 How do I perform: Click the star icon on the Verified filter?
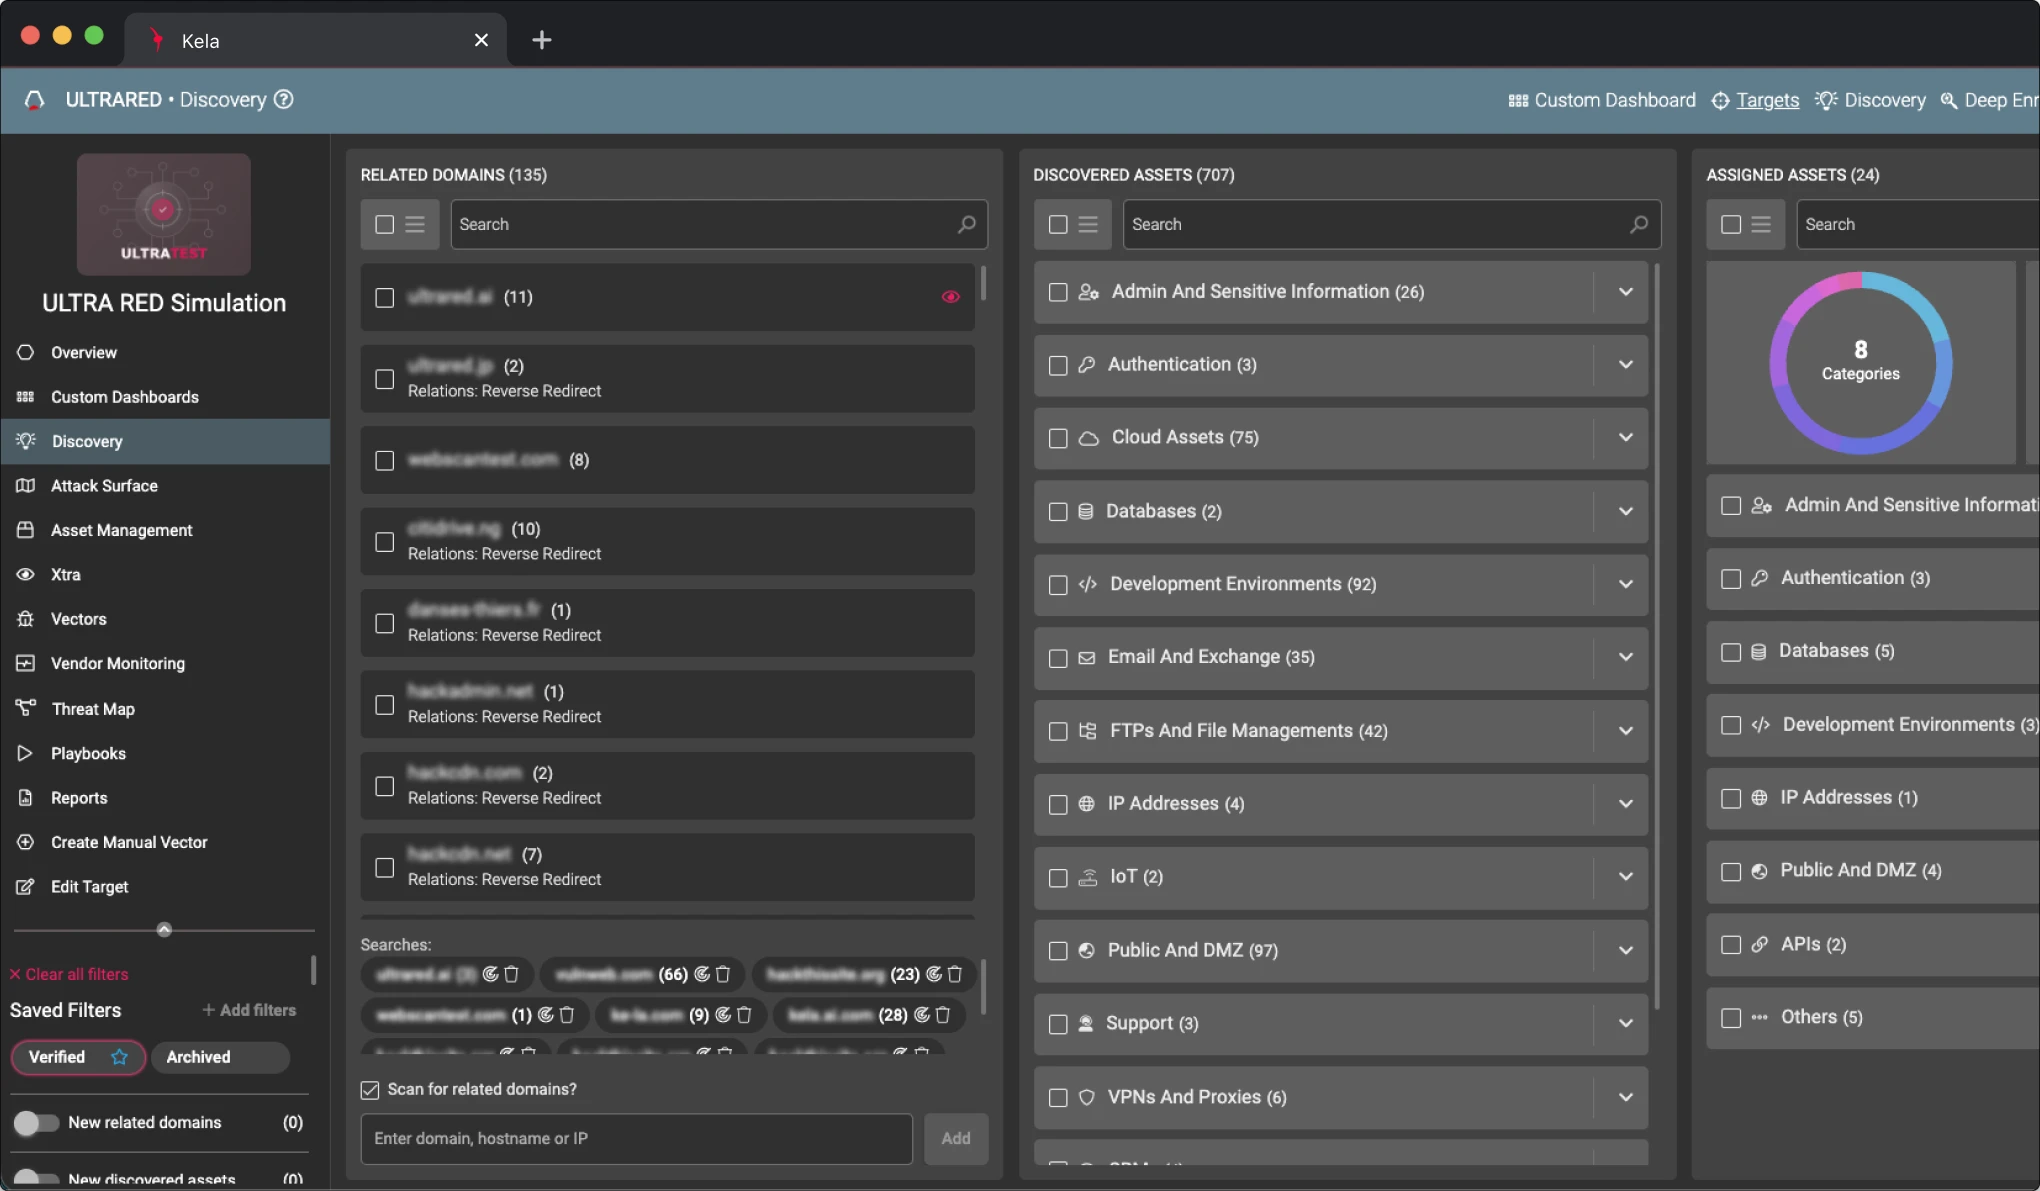coord(119,1057)
